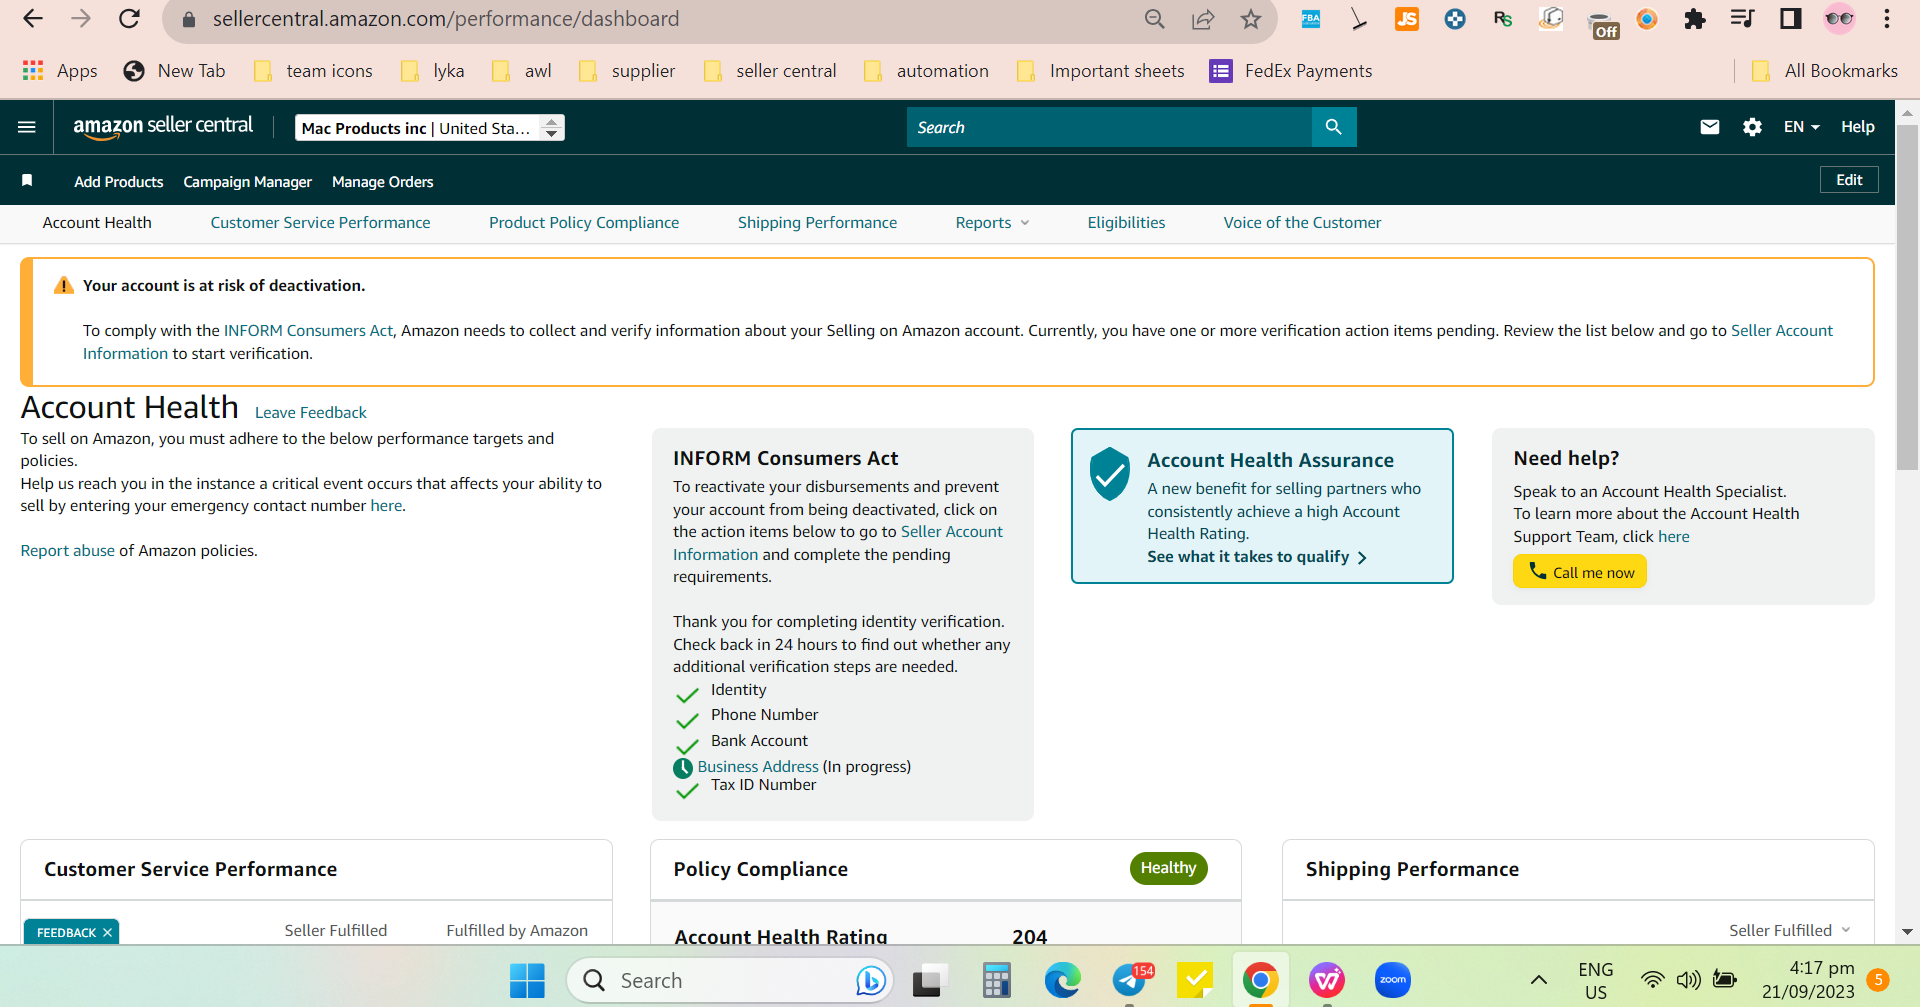Open the automation bookmark folder
Screen dimensions: 1920x1007
click(x=926, y=71)
